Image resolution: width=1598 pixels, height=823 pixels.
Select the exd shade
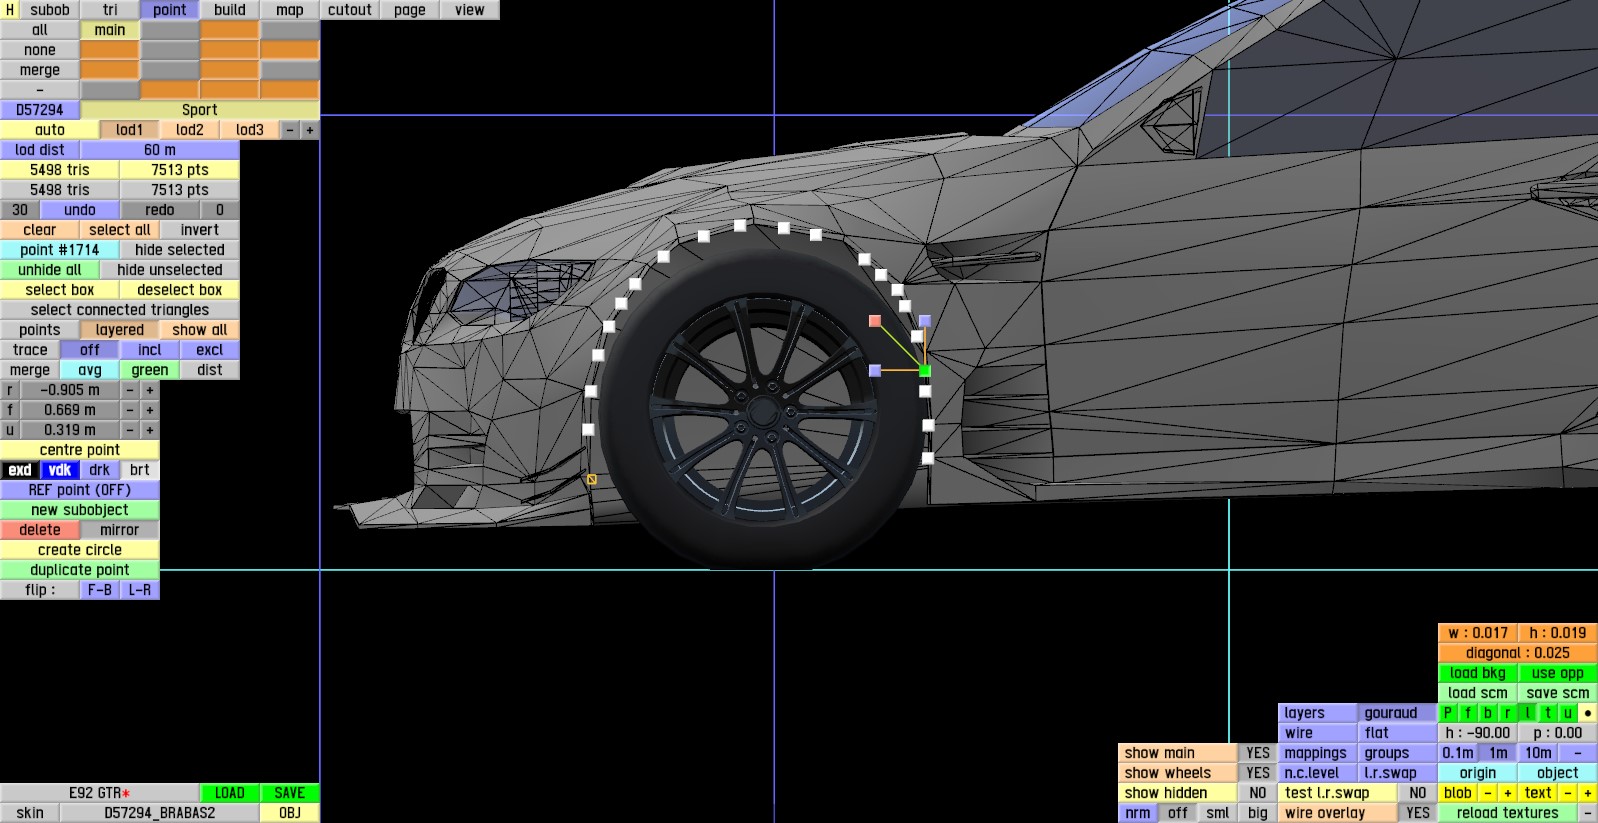pyautogui.click(x=20, y=470)
